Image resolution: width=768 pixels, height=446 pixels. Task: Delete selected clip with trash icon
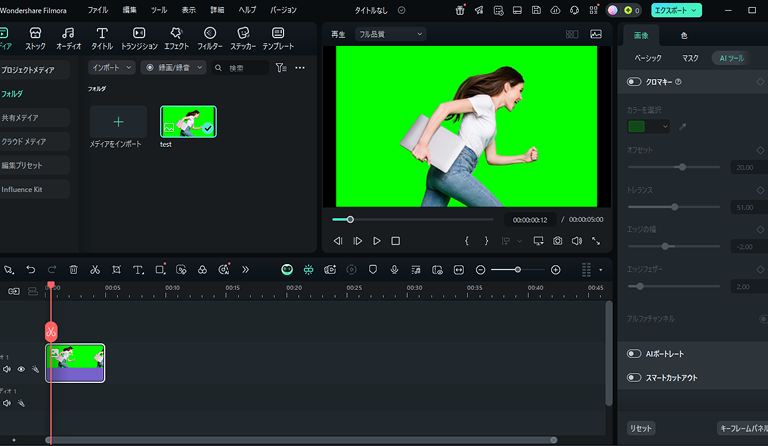pyautogui.click(x=73, y=270)
